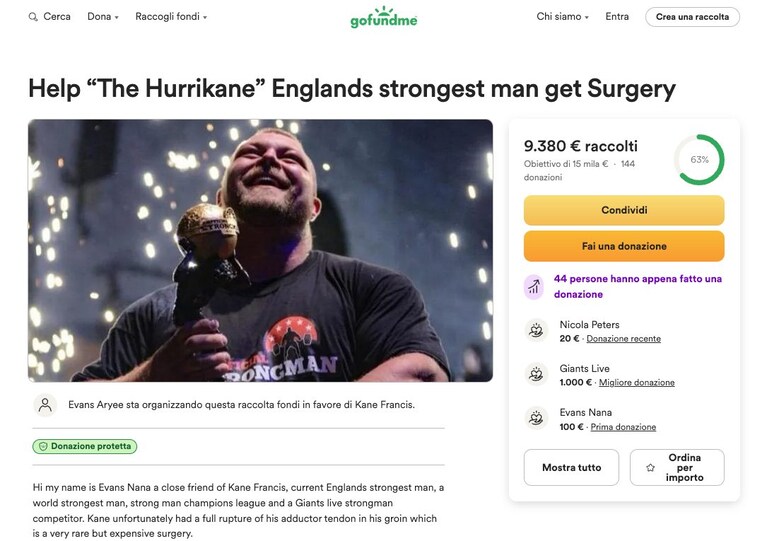
Task: Expand the Dona dropdown menu
Action: coord(103,17)
